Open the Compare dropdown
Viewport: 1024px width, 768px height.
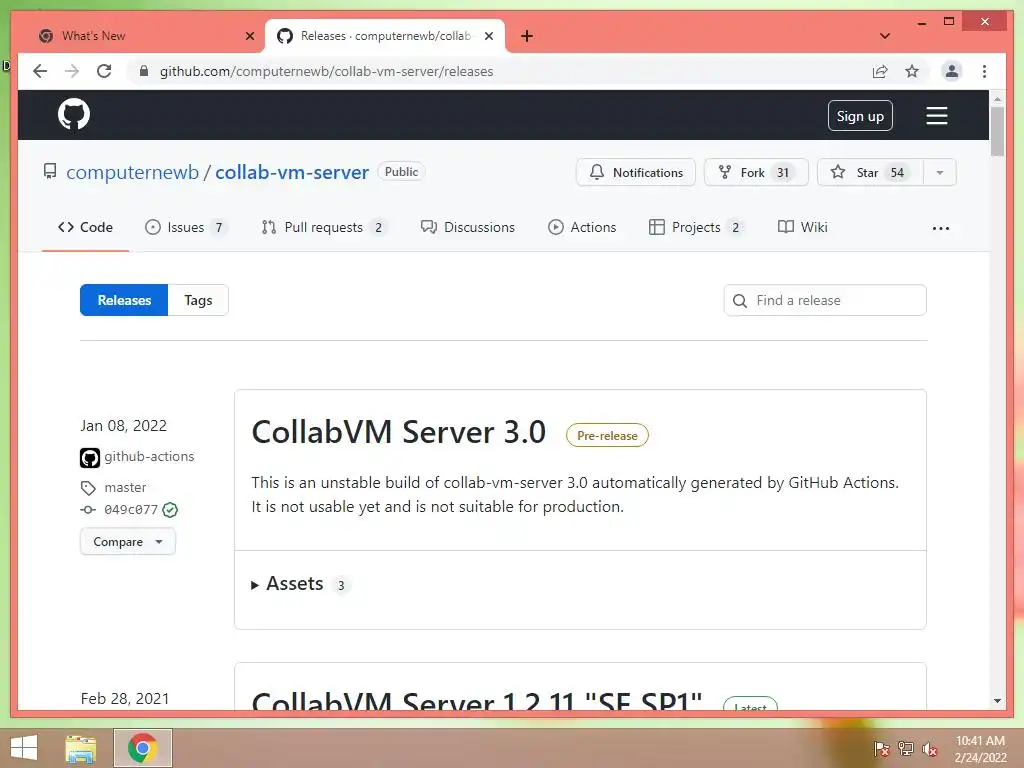click(128, 542)
